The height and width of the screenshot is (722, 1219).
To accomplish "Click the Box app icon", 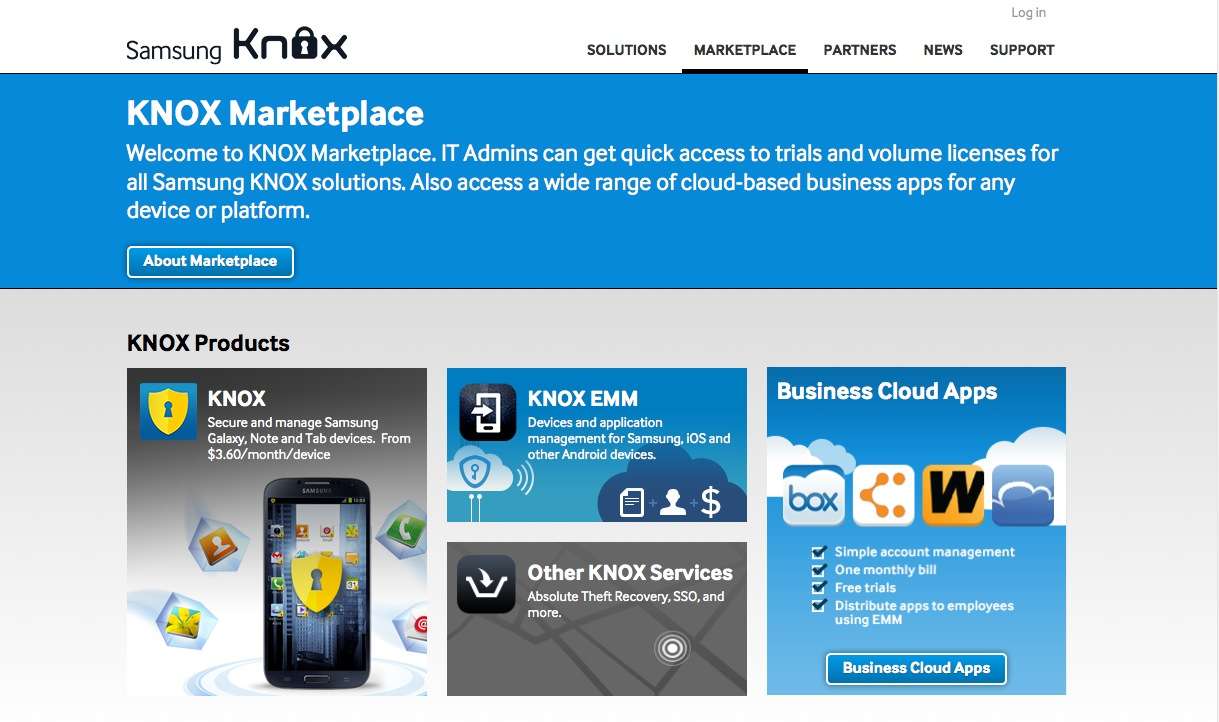I will [x=813, y=496].
